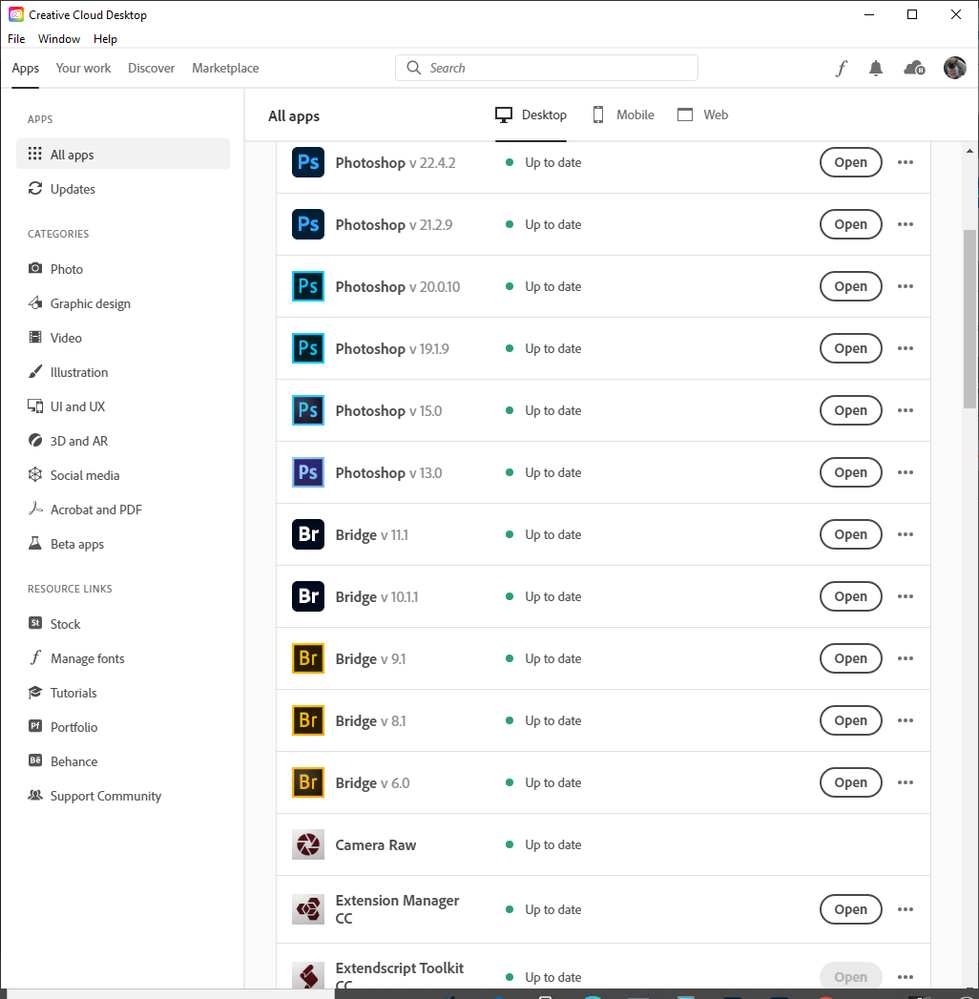Open more options for Photoshop v 21.2.9
This screenshot has width=979, height=999.
905,224
